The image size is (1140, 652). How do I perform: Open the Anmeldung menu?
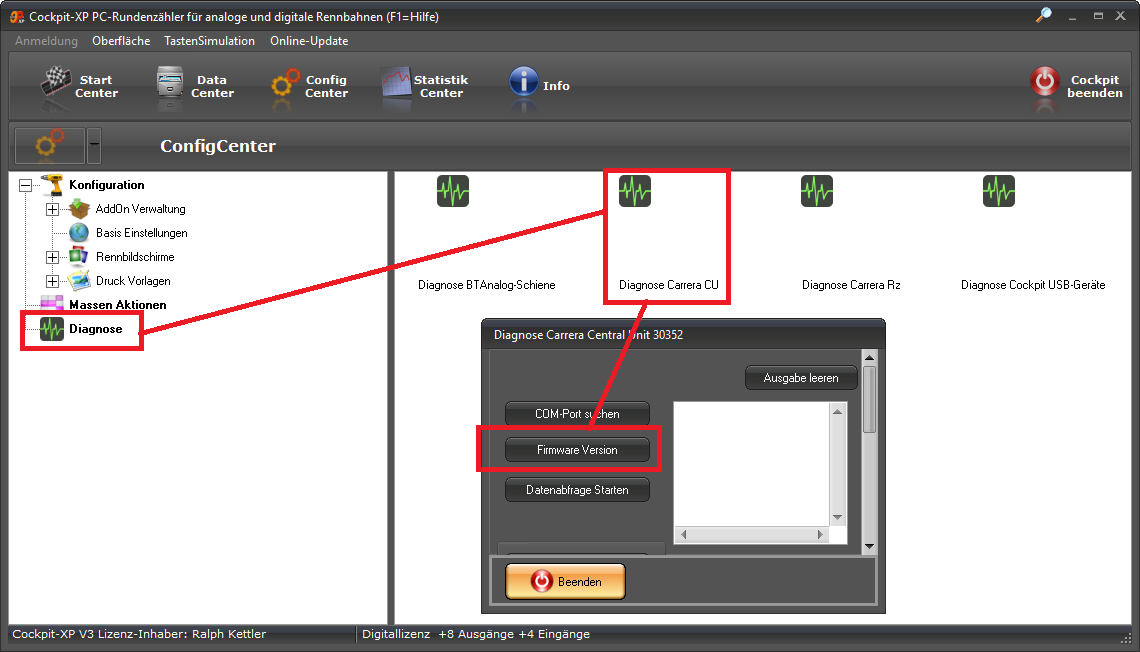pyautogui.click(x=46, y=41)
